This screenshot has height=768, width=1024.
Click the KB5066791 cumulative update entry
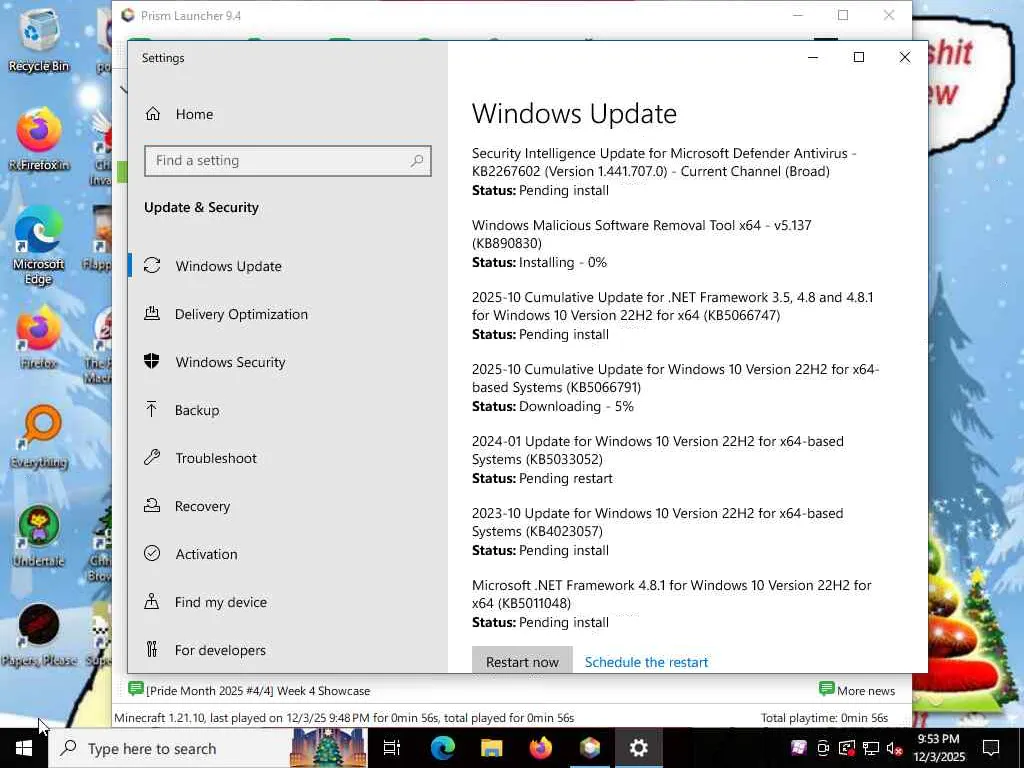click(675, 387)
